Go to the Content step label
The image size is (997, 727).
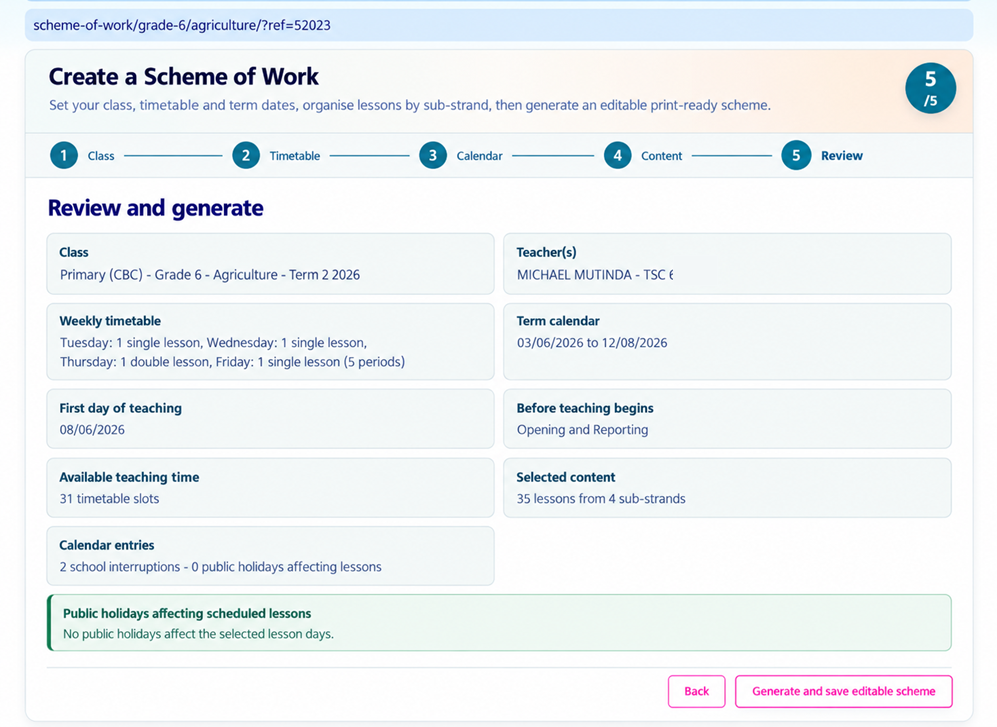[661, 156]
